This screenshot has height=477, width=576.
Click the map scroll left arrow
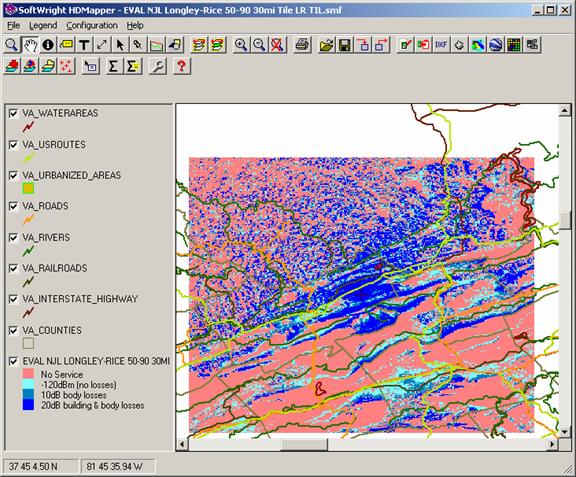pos(182,445)
